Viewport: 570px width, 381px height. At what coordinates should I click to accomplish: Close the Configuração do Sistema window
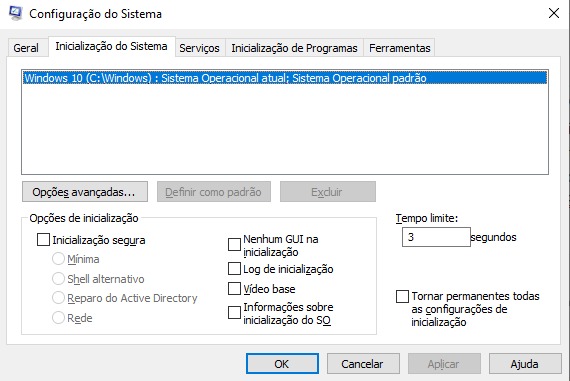tap(554, 13)
